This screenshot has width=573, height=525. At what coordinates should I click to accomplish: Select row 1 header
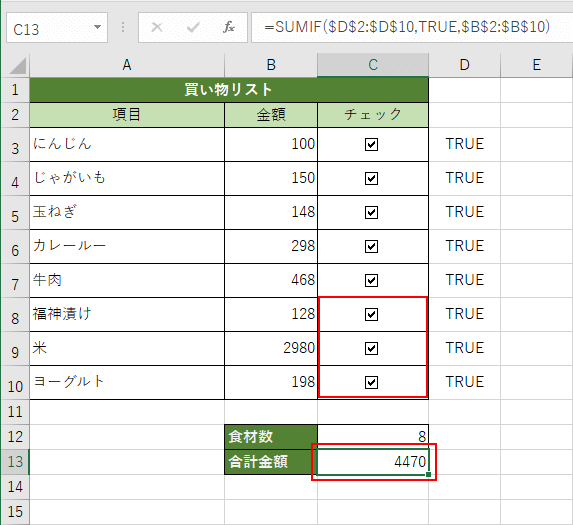15,90
